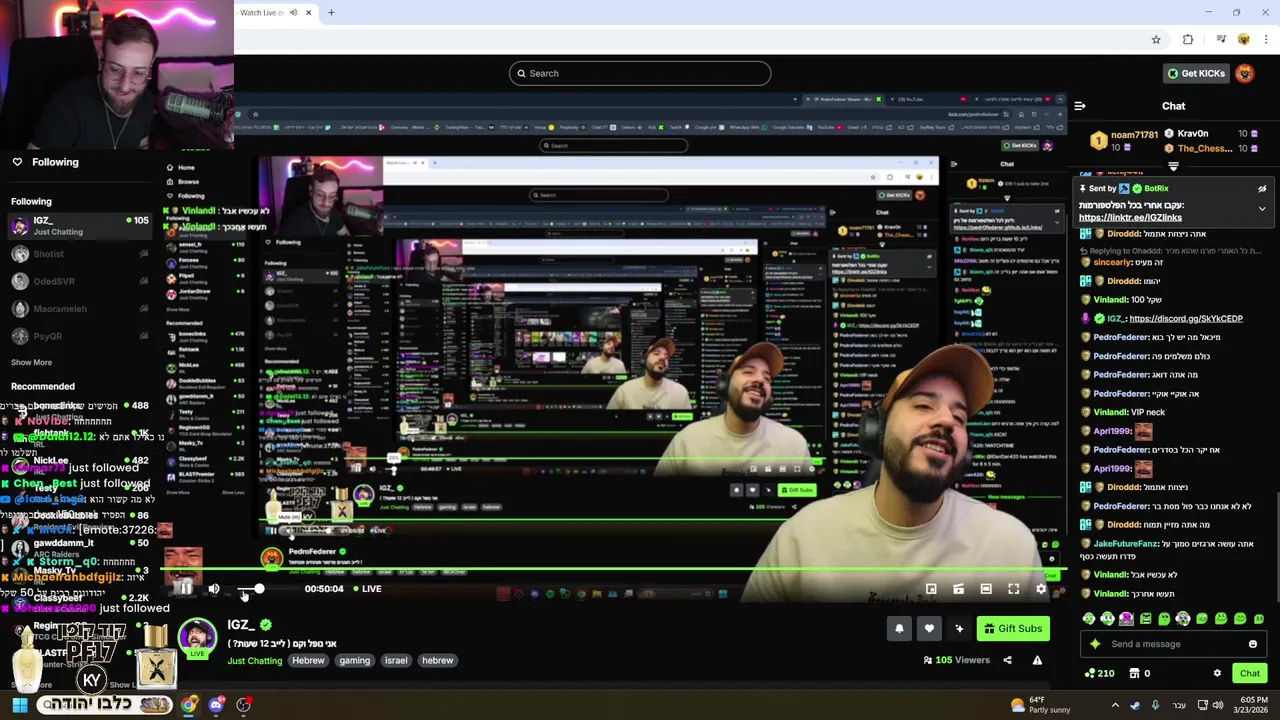Open the linktr.ee/IGZlinks link

click(x=1130, y=217)
